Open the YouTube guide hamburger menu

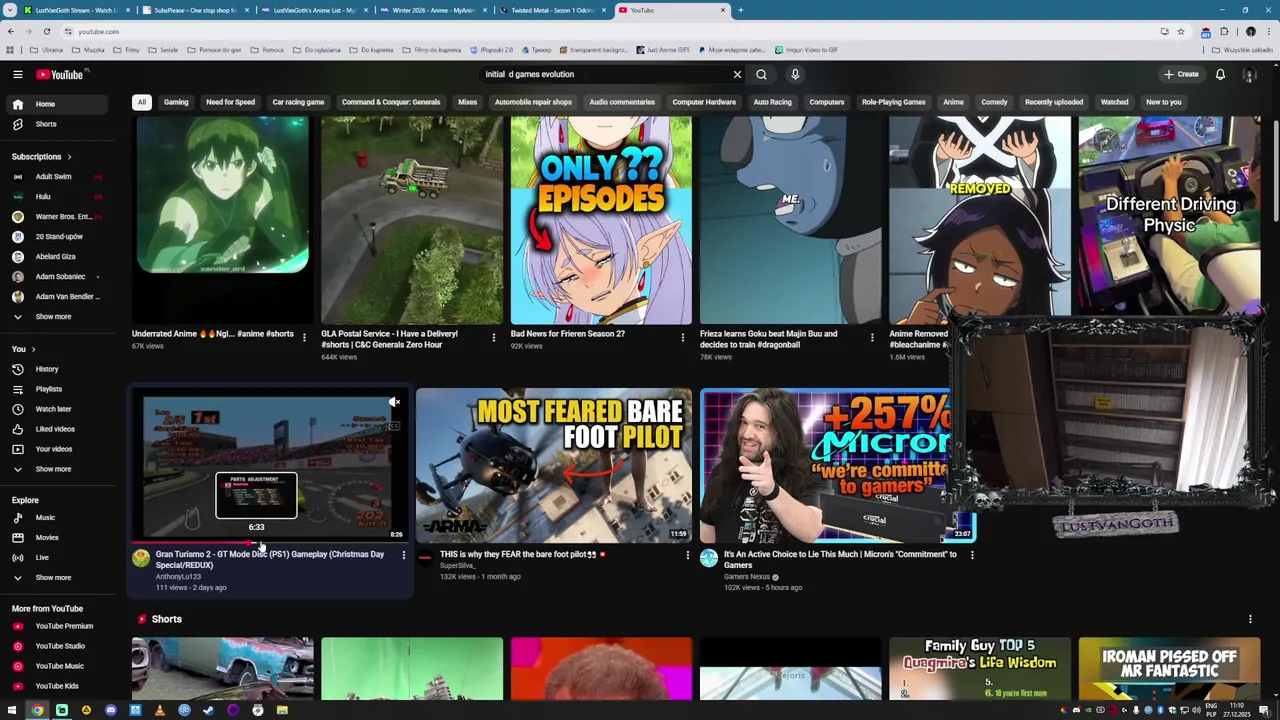pos(17,74)
